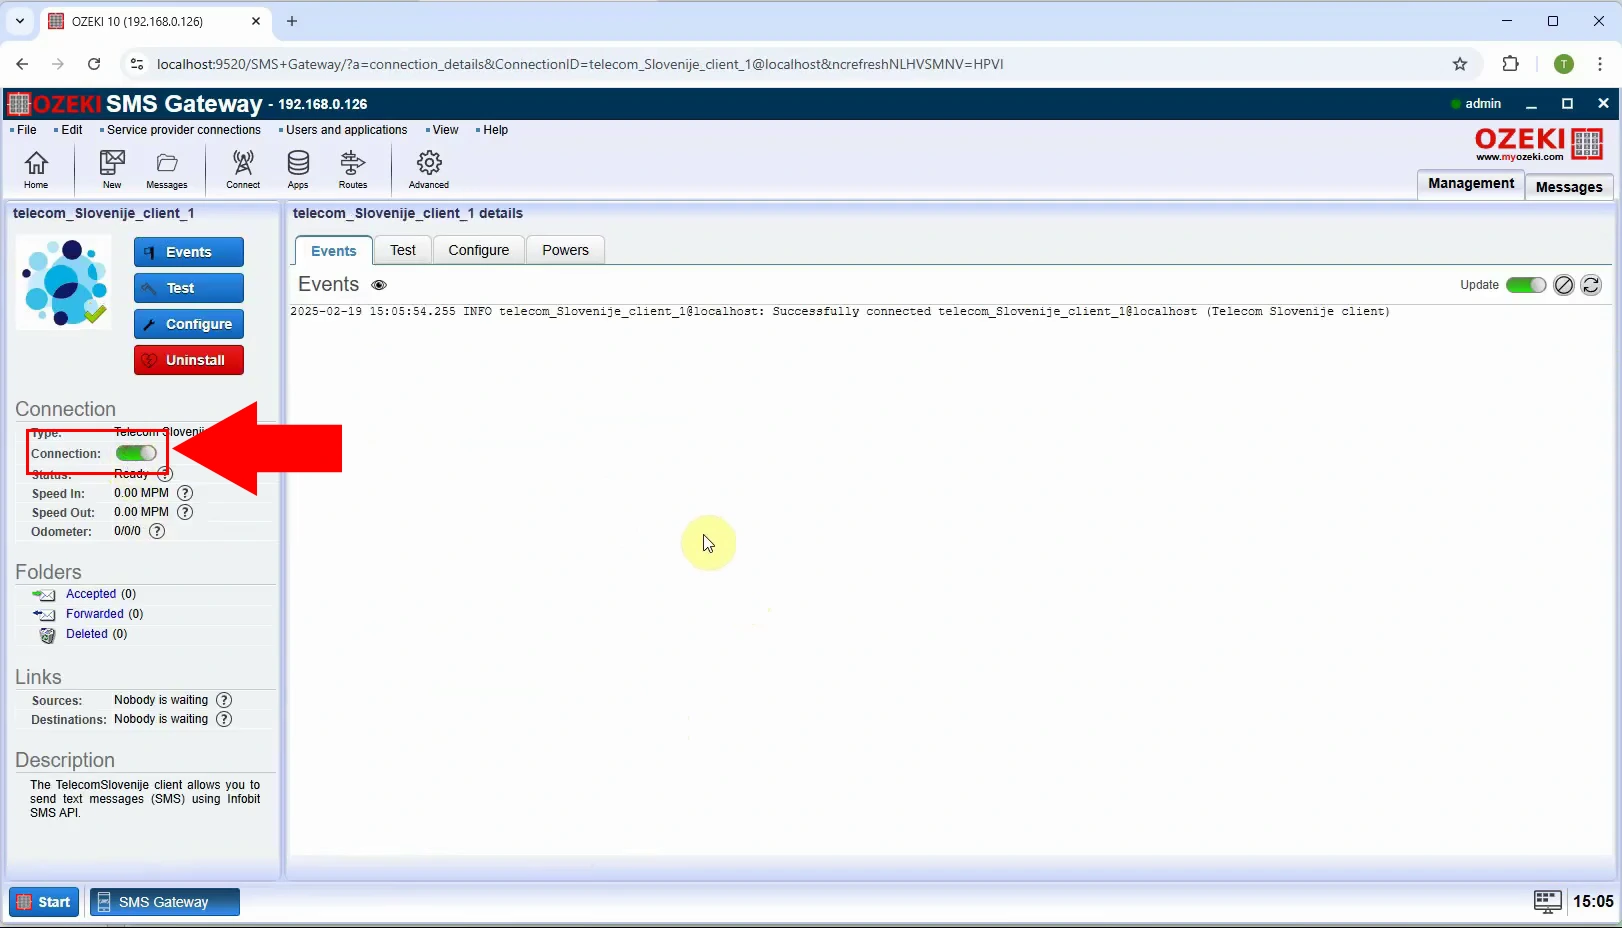
Task: Open the browser three-dot menu
Action: coord(1600,64)
